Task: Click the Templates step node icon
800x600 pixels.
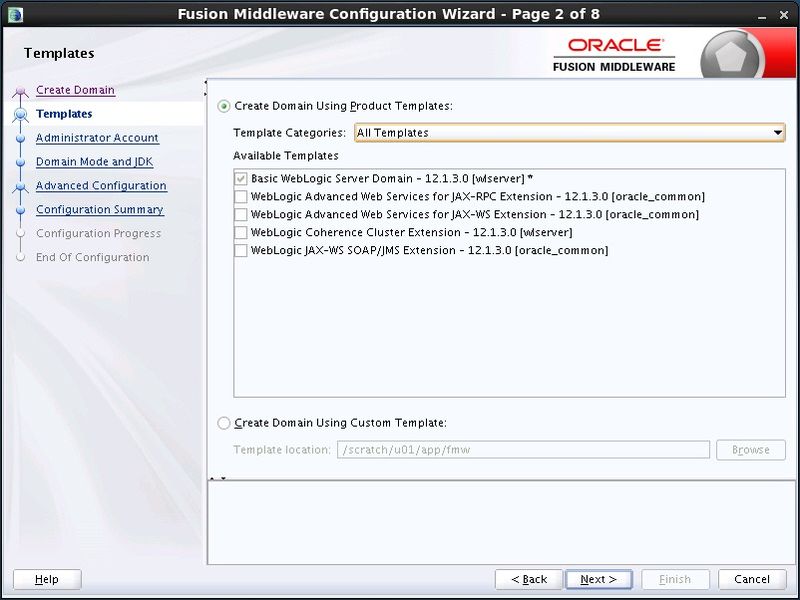Action: point(20,115)
